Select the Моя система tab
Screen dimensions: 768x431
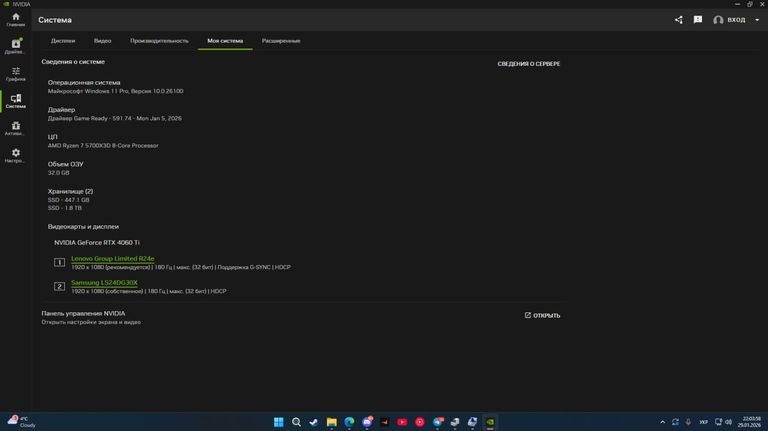click(225, 41)
